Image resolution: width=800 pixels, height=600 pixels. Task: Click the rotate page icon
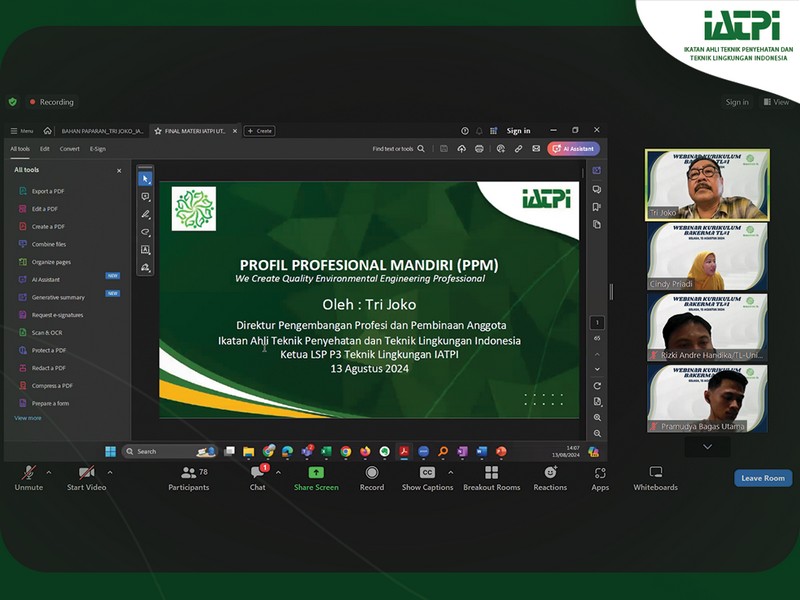pos(597,386)
